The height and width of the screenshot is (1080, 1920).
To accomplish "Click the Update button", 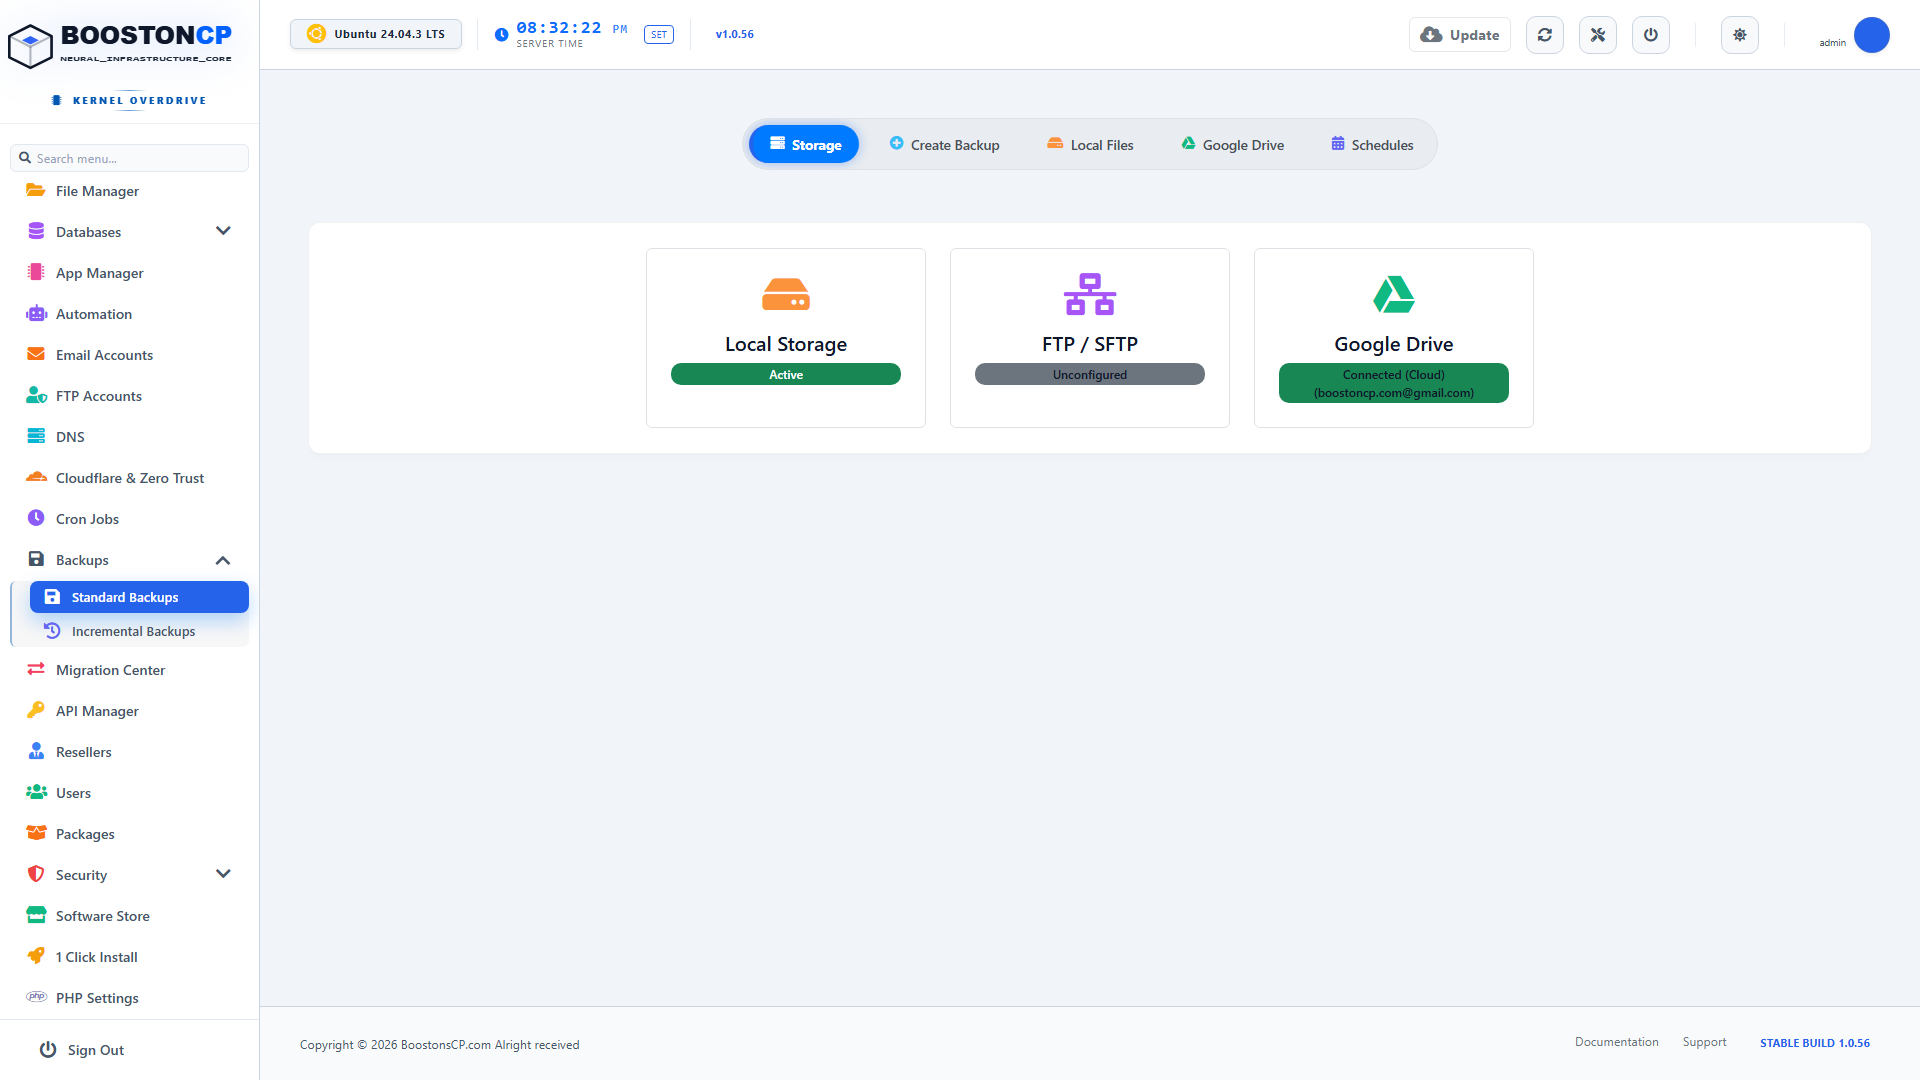I will click(x=1460, y=35).
